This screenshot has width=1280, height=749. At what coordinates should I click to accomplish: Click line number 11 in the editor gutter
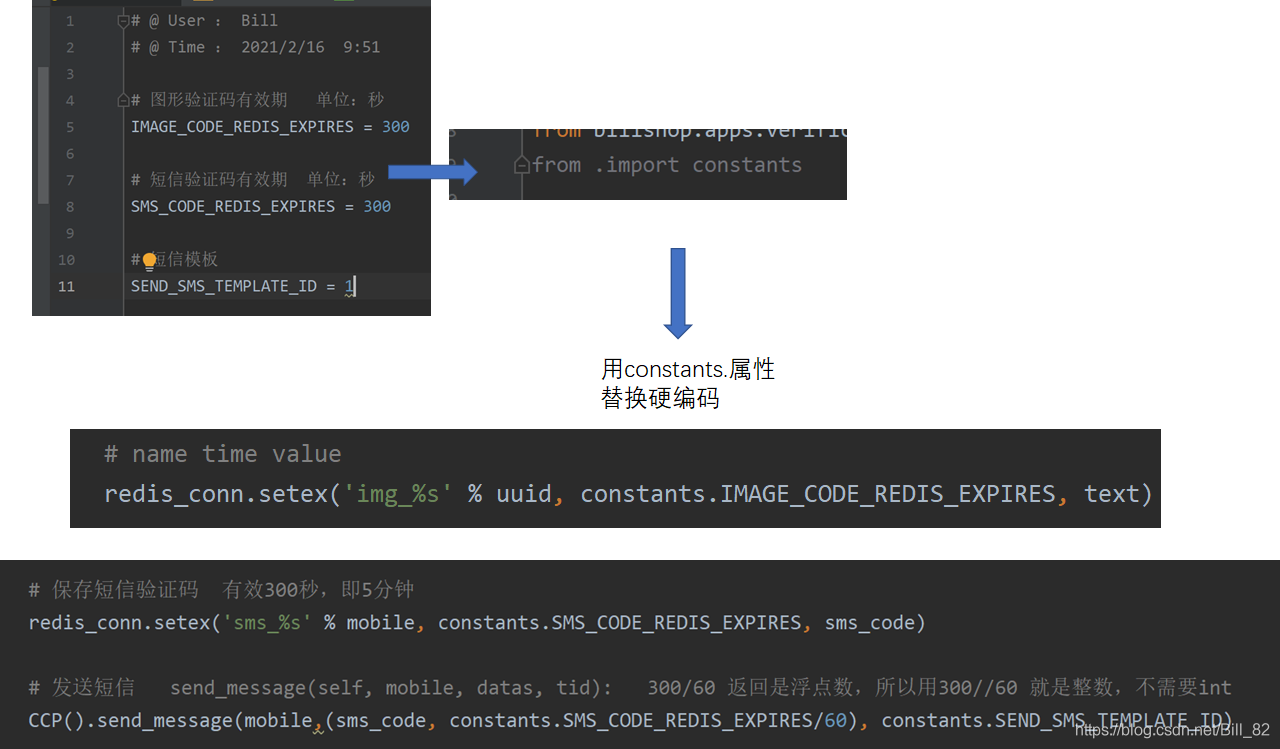(66, 286)
